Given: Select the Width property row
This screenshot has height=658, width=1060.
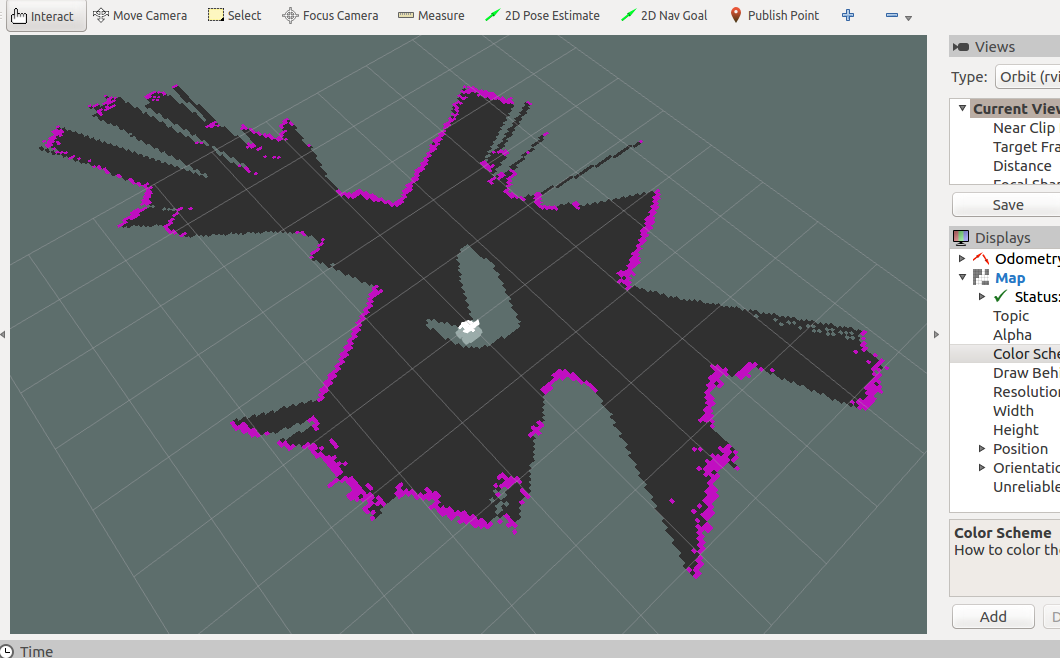Looking at the screenshot, I should [x=1005, y=410].
